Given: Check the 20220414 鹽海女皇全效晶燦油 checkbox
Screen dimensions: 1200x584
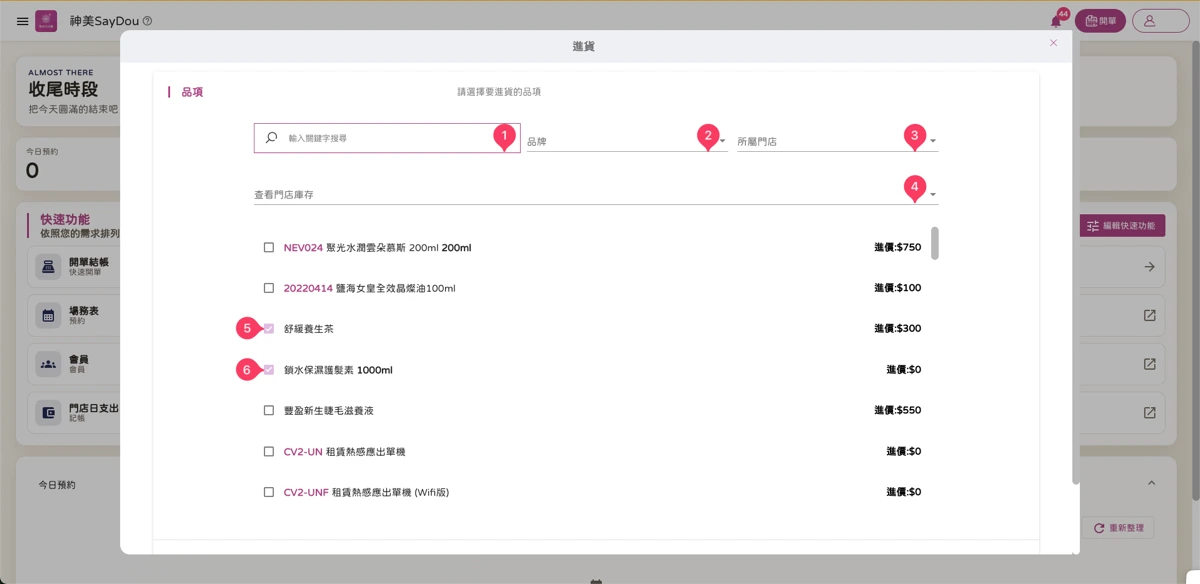Looking at the screenshot, I should click(269, 288).
